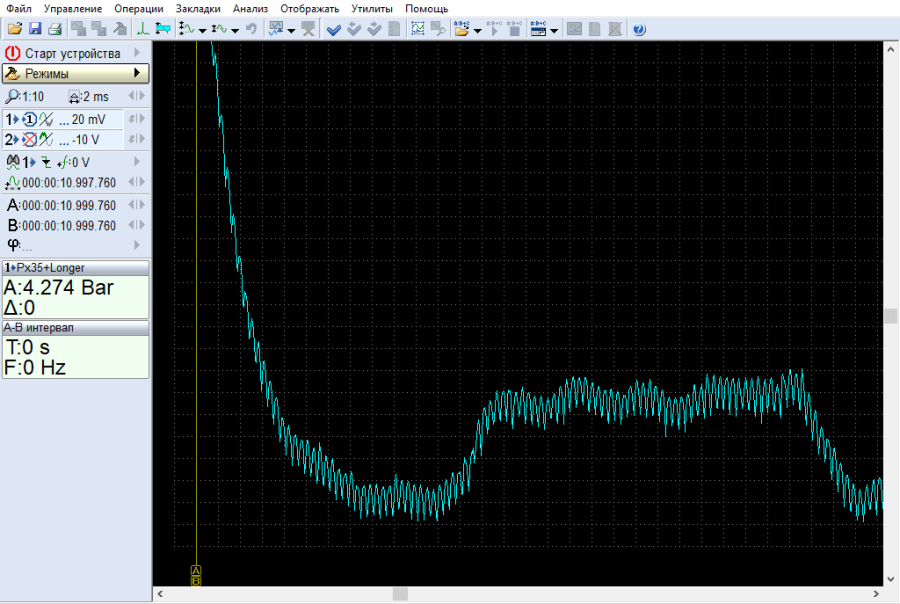This screenshot has width=900, height=604.
Task: Toggle channel 1 enable icon
Action: click(x=29, y=119)
